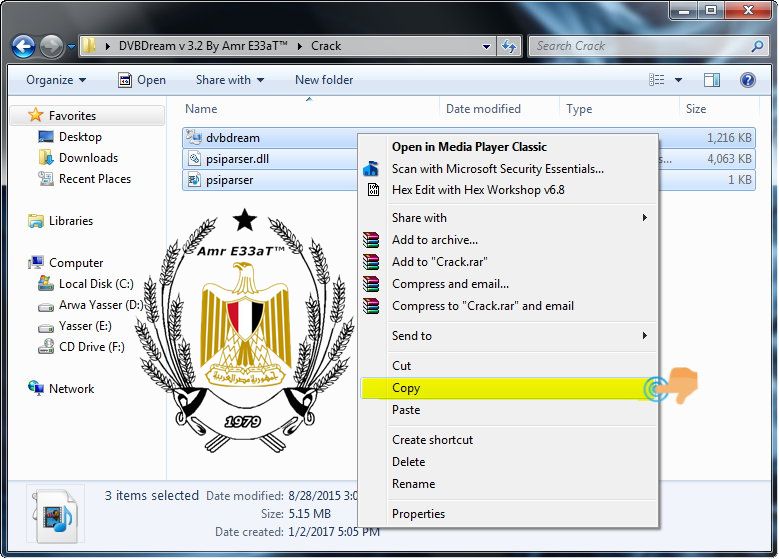
Task: Select the DVBDream v 3.2 breadcrumb
Action: pyautogui.click(x=203, y=46)
